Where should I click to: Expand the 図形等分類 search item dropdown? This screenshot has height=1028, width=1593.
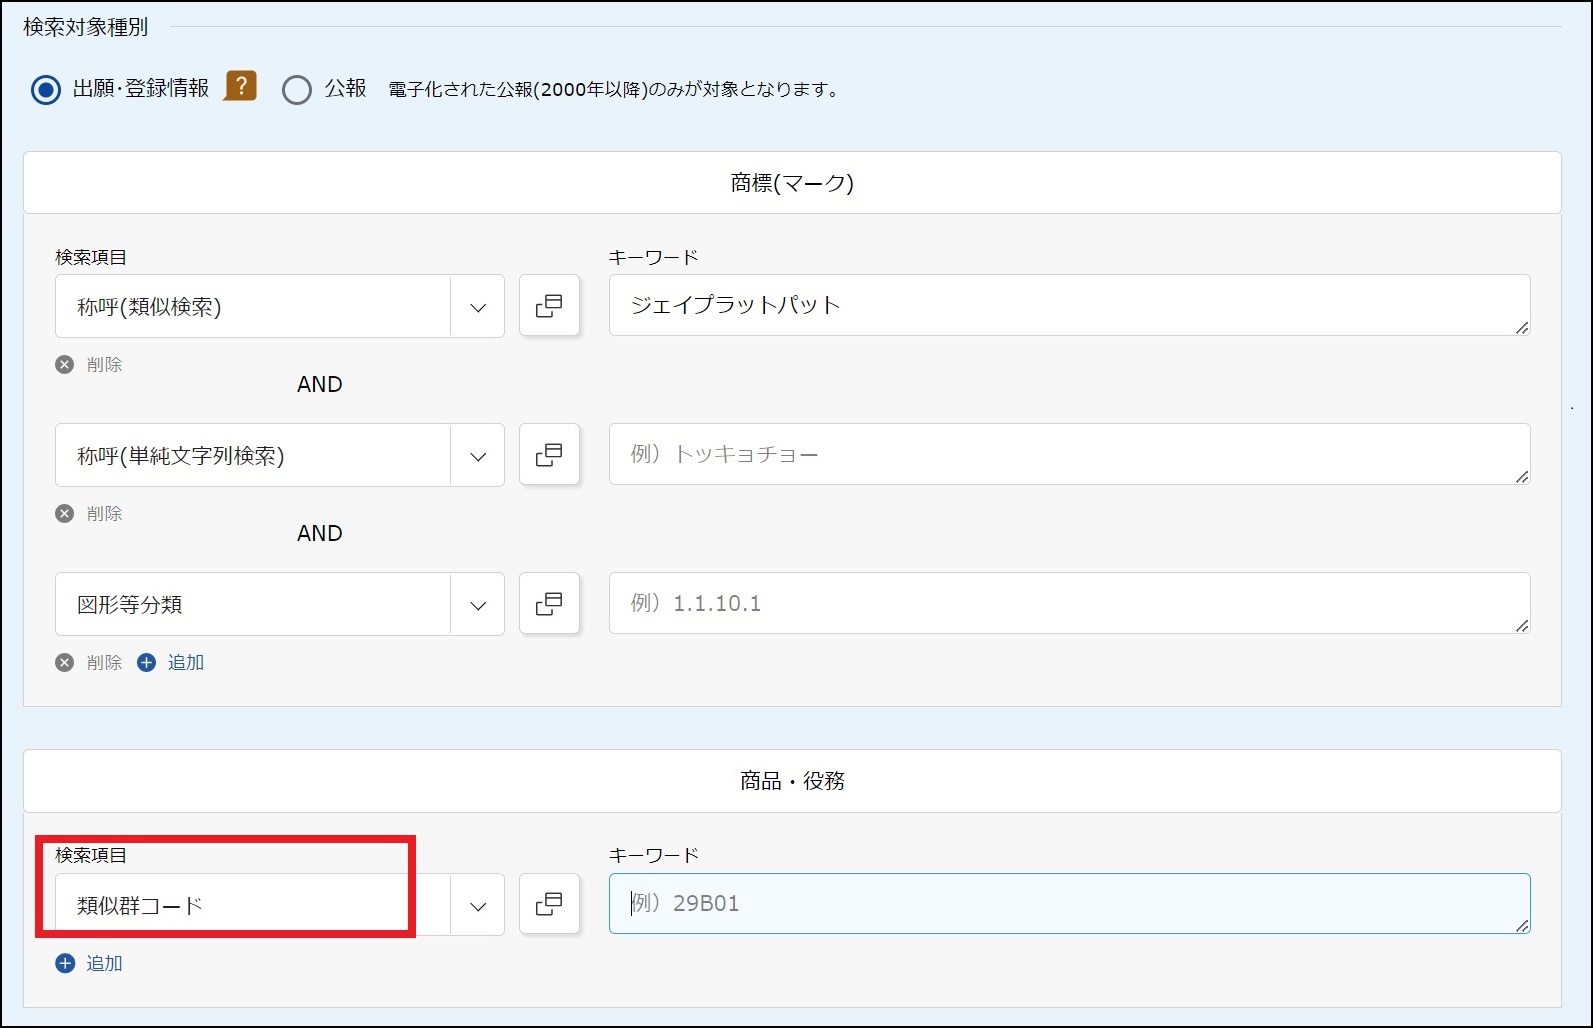478,605
